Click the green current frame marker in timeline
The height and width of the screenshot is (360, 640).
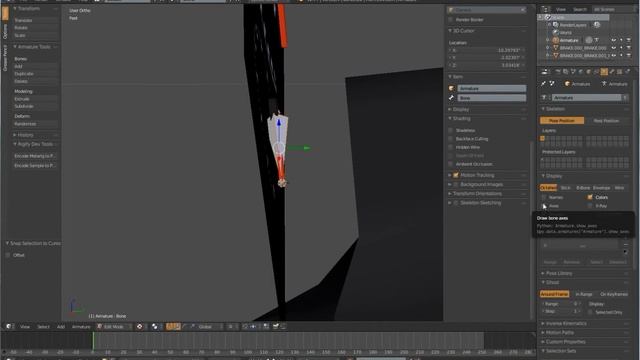[93, 341]
